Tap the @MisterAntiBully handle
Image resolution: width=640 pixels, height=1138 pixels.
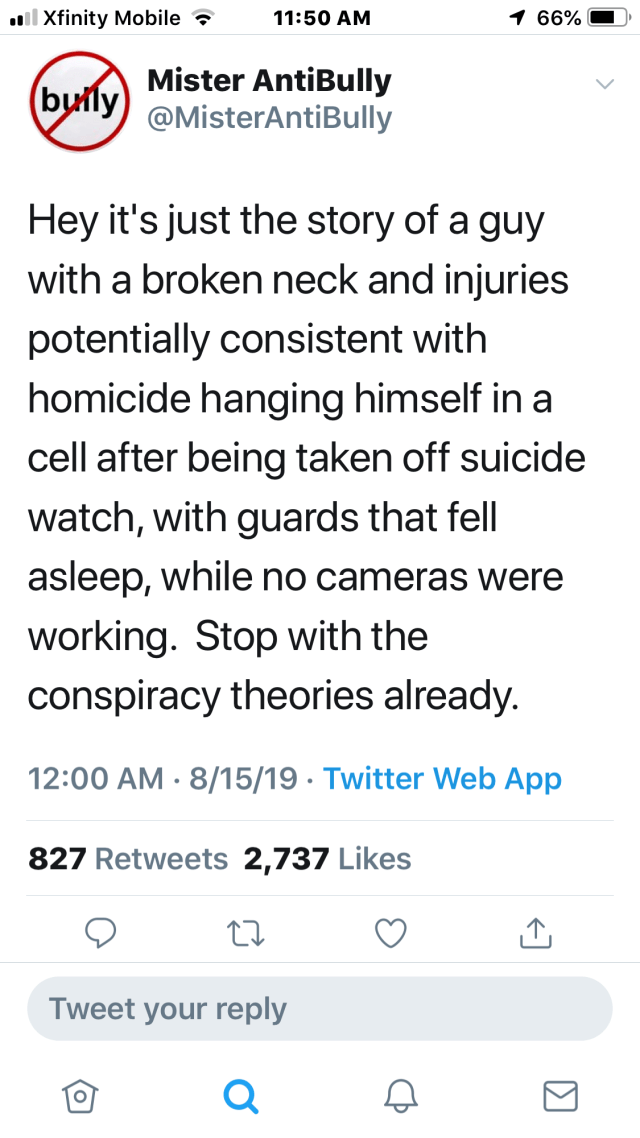269,118
